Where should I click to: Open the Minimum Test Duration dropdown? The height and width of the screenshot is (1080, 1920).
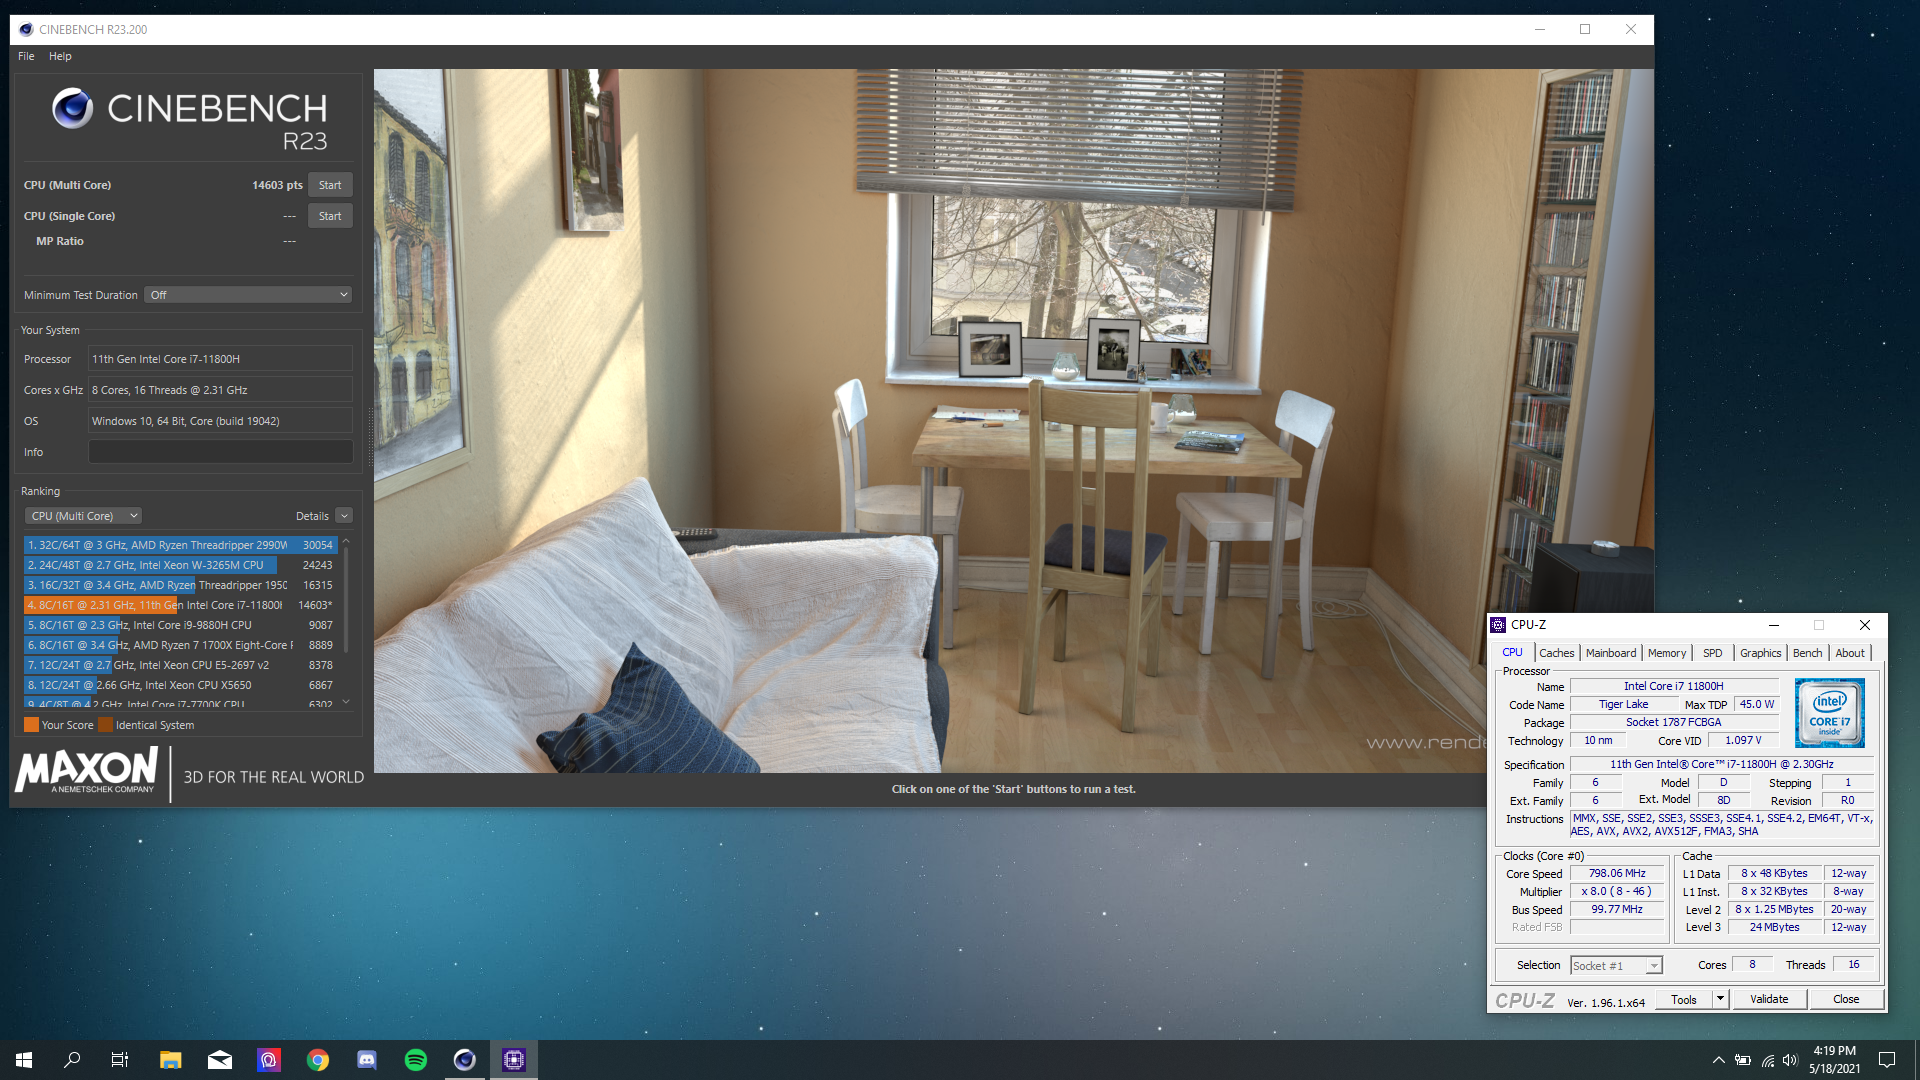point(248,295)
